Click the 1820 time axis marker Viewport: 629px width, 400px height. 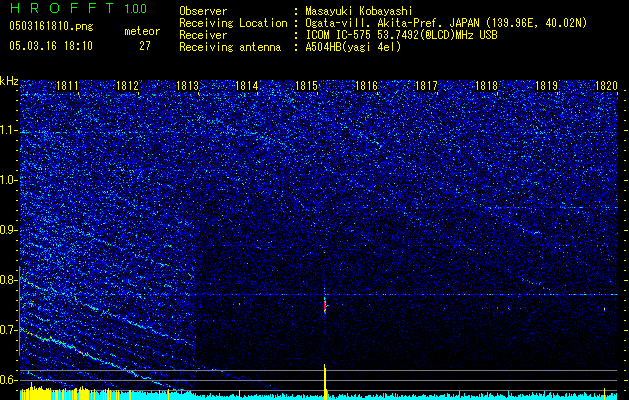coord(606,85)
